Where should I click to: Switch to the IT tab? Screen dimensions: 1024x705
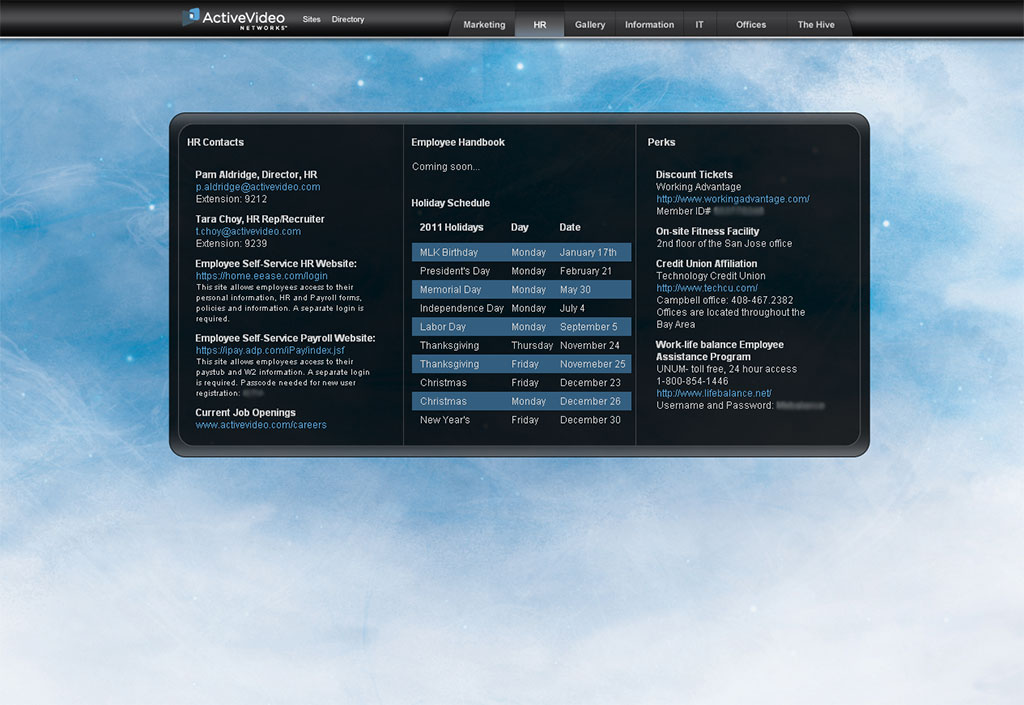[x=699, y=25]
